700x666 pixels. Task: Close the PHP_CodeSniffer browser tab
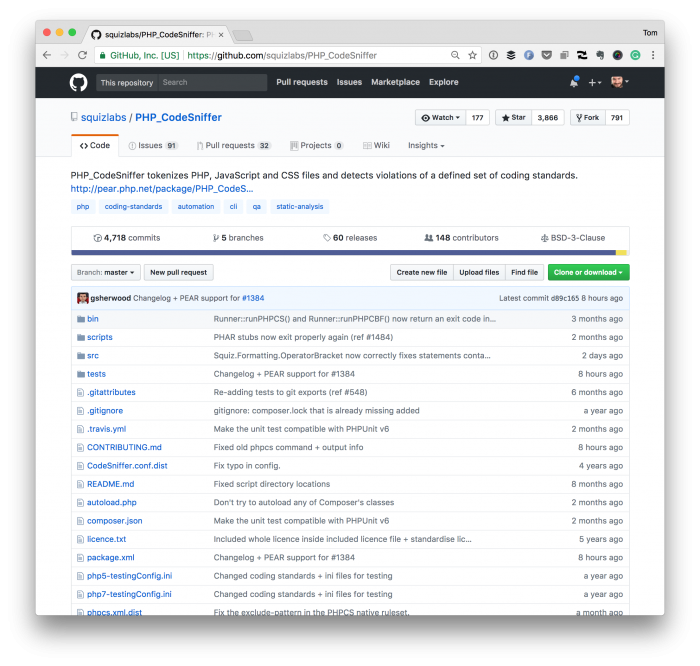(x=221, y=34)
